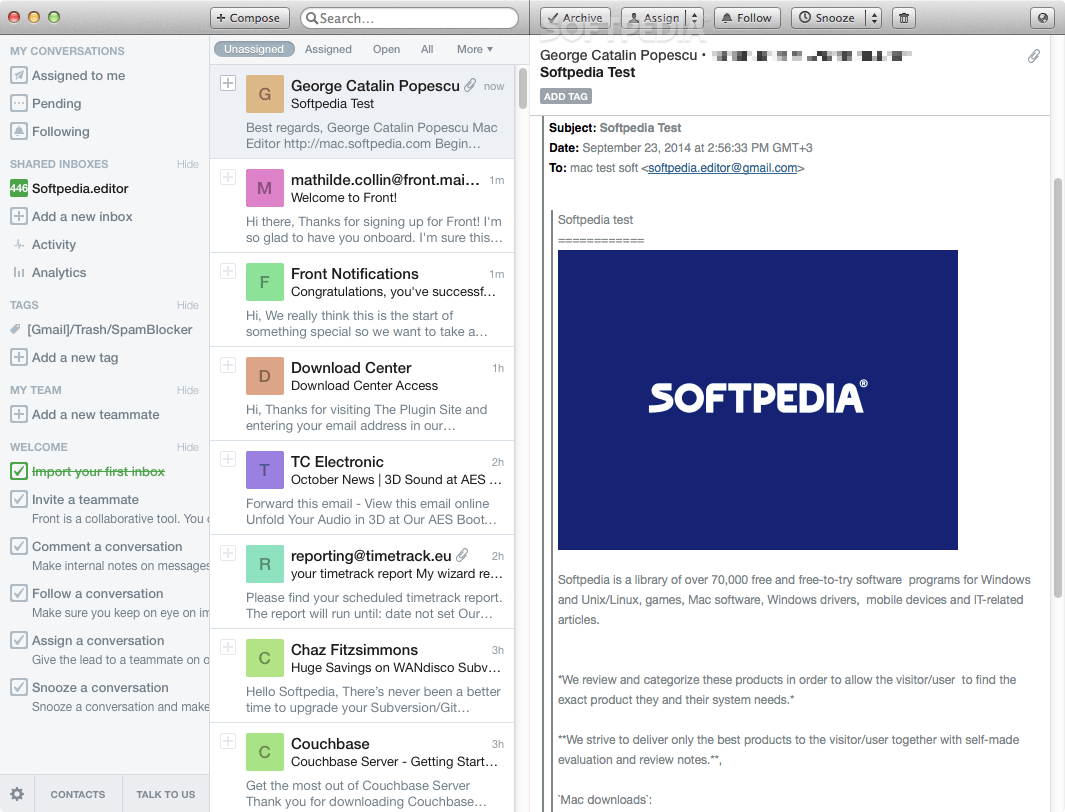Check the Comment a conversation item
Image resolution: width=1065 pixels, height=812 pixels.
pyautogui.click(x=19, y=546)
